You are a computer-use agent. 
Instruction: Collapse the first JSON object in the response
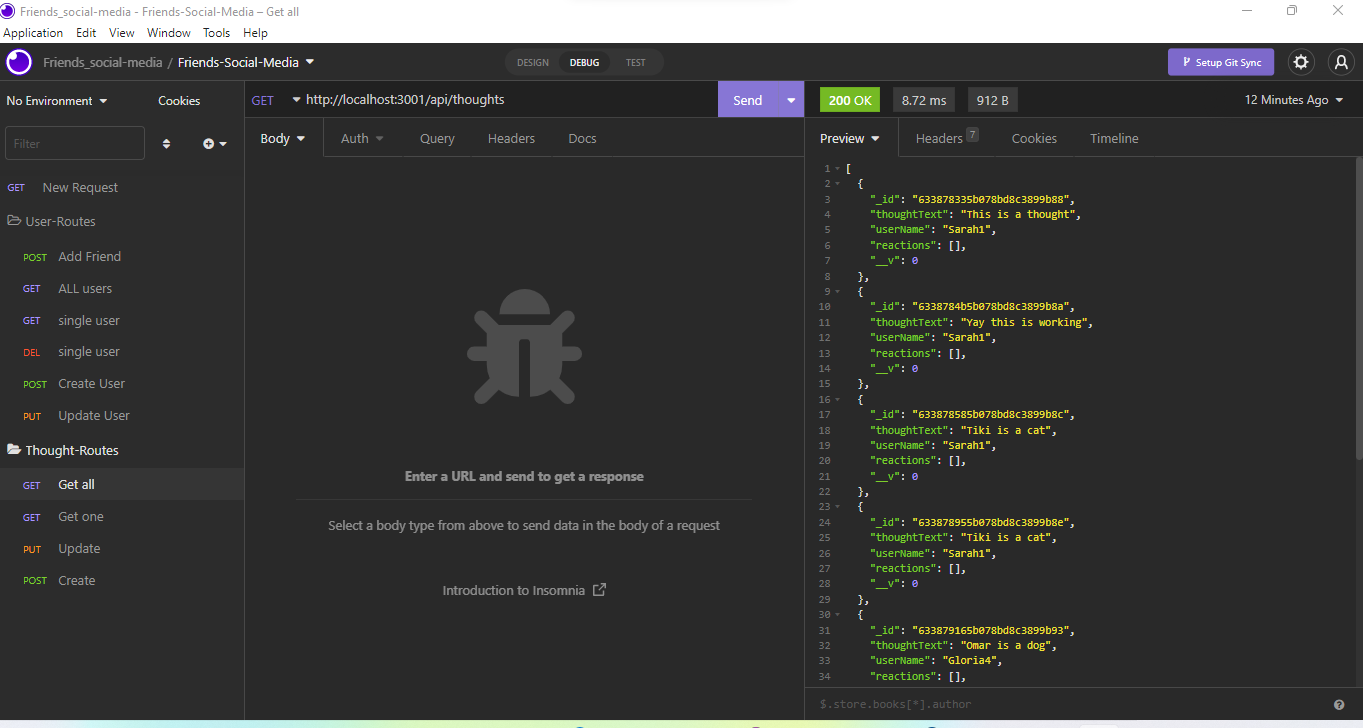point(836,183)
